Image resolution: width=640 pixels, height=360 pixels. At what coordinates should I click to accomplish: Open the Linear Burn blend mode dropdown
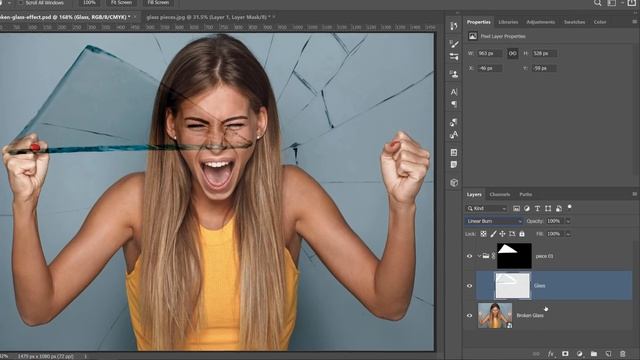click(x=493, y=221)
